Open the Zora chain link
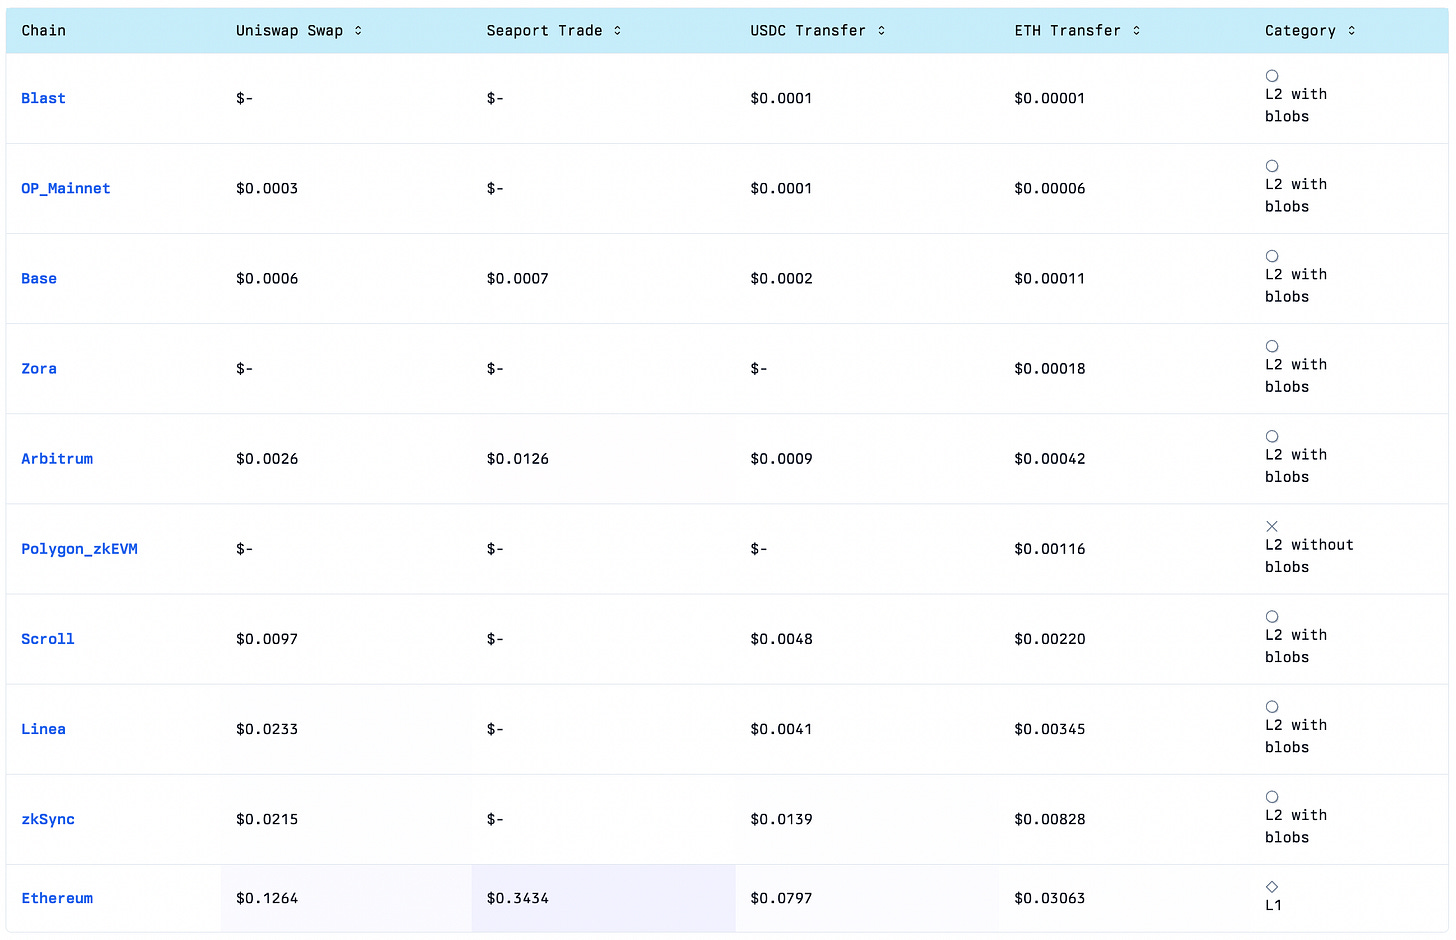The height and width of the screenshot is (940, 1456). click(x=39, y=368)
